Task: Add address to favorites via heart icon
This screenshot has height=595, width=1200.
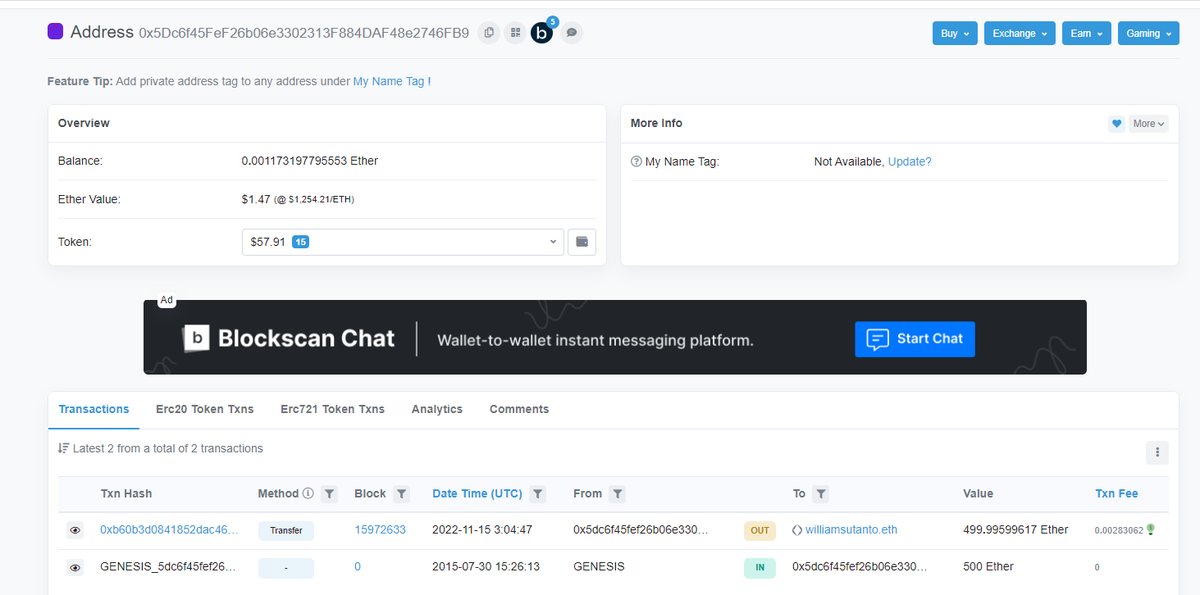Action: pos(1116,124)
